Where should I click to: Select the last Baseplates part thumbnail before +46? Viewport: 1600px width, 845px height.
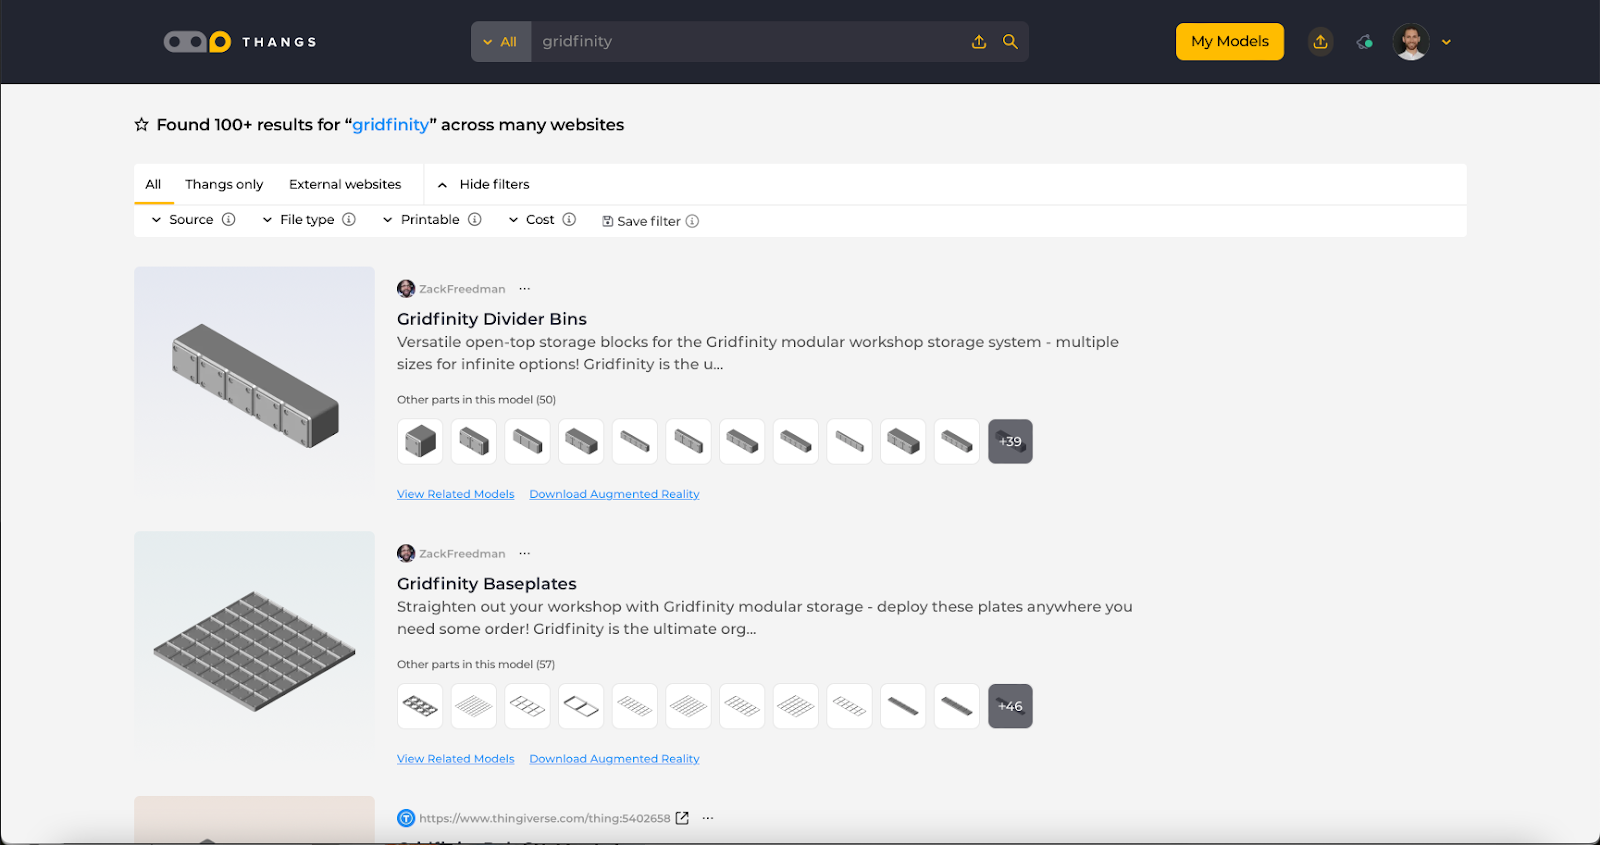point(957,706)
